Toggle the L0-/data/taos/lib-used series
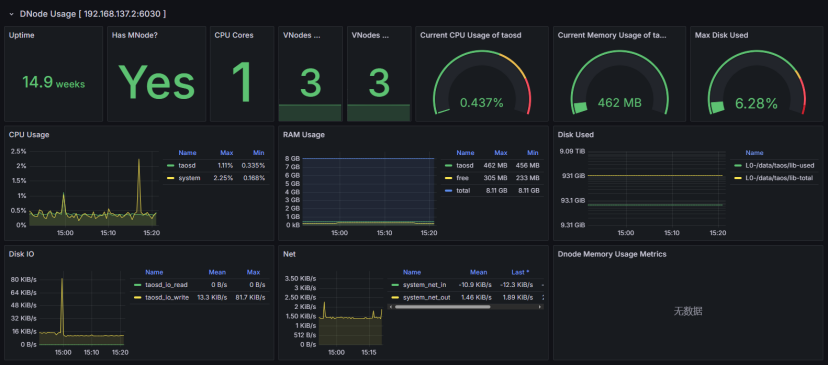This screenshot has height=365, width=829. [779, 165]
